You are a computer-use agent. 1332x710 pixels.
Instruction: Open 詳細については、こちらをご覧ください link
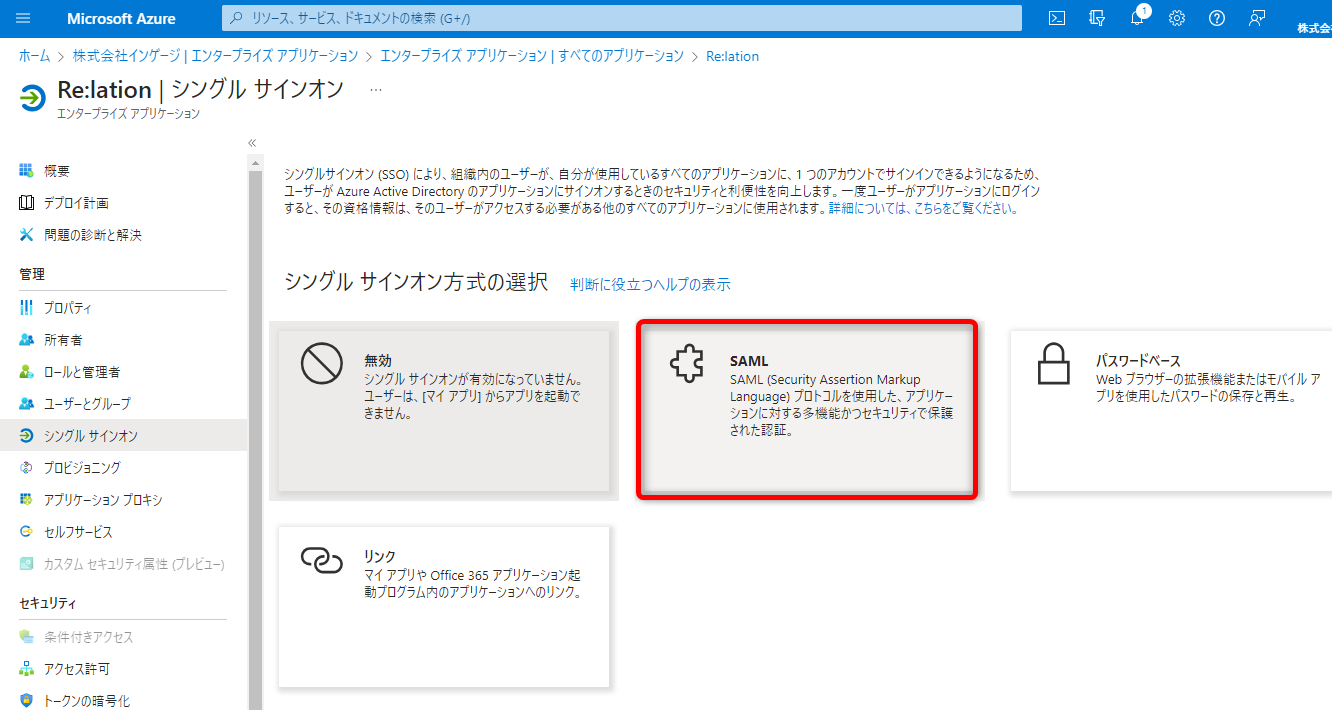pos(923,209)
